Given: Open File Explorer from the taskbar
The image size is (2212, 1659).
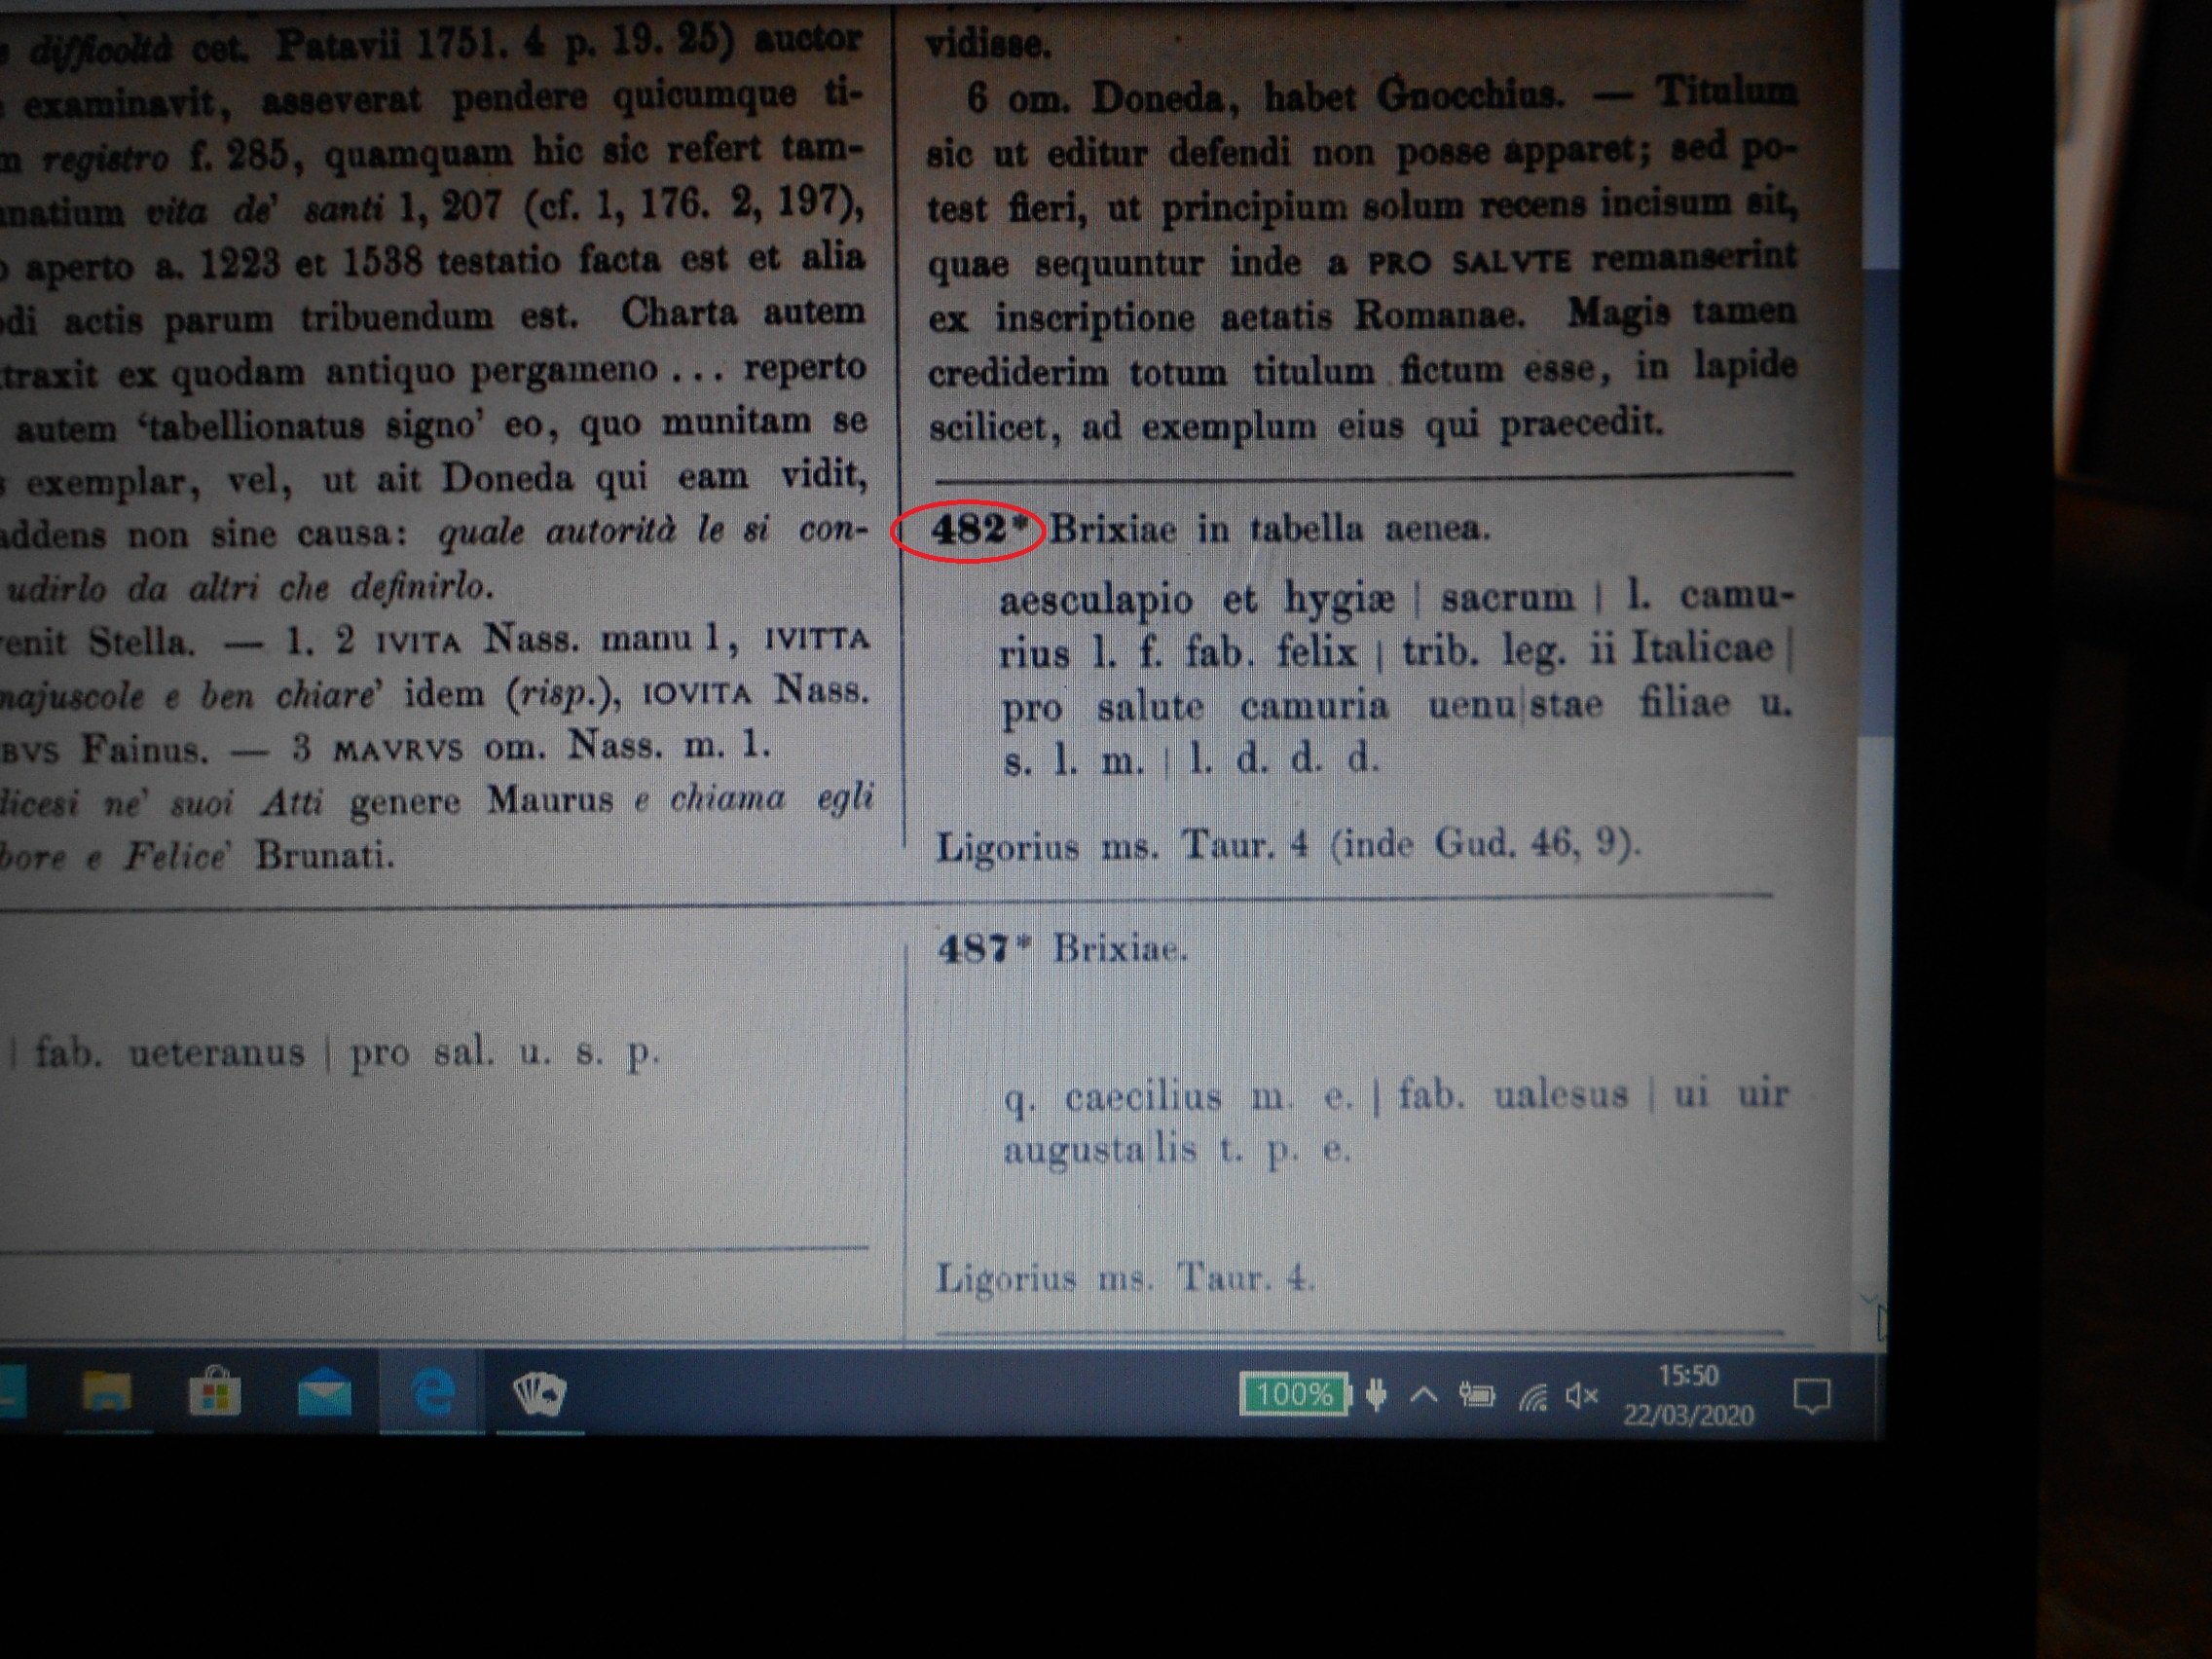Looking at the screenshot, I should (107, 1392).
